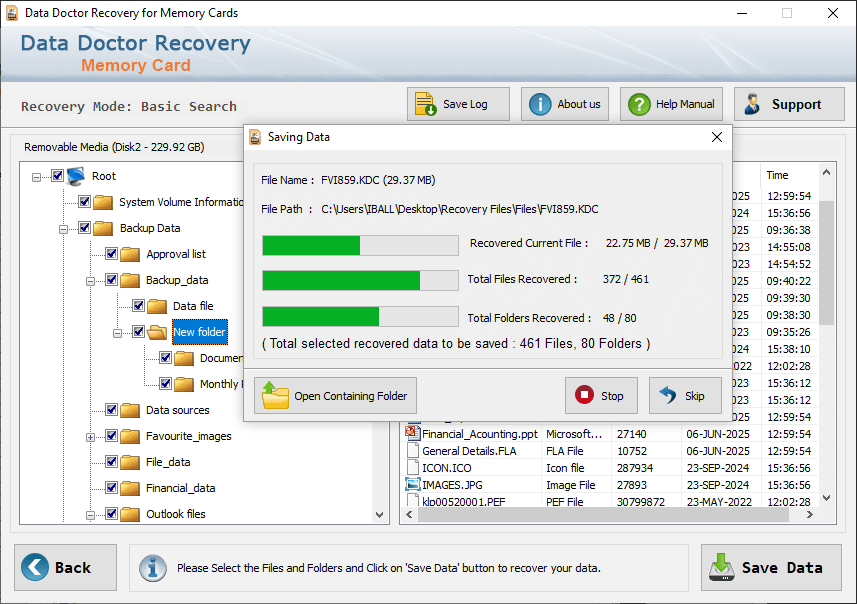Click the Time column header
Image resolution: width=857 pixels, height=604 pixels.
787,175
